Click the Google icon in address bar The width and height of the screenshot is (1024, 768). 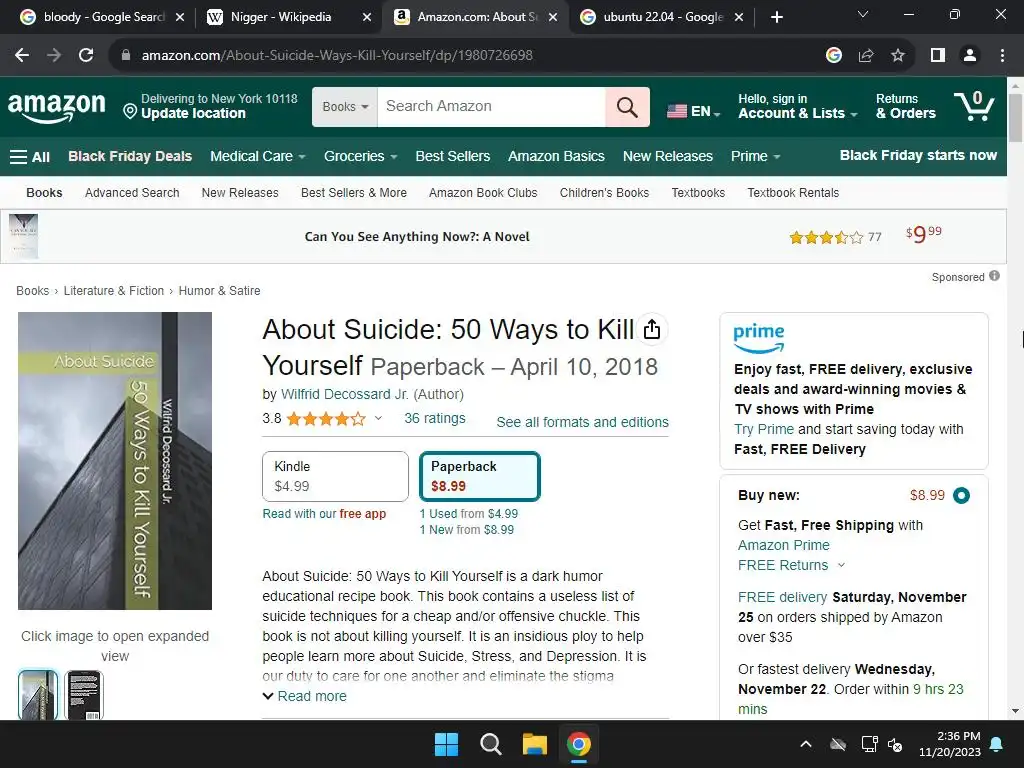tap(834, 56)
